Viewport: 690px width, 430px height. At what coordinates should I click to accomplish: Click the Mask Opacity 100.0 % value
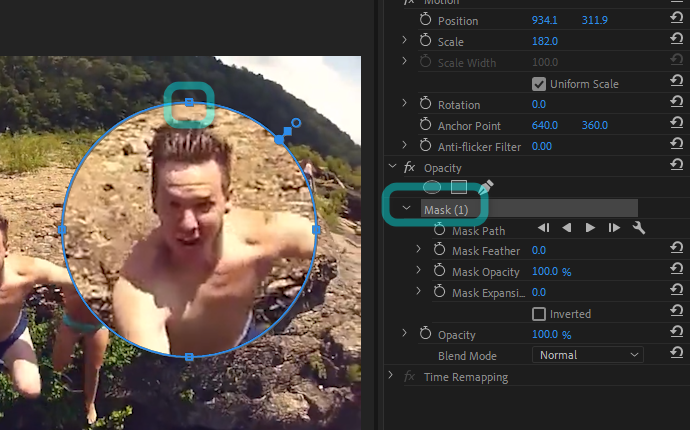pyautogui.click(x=551, y=271)
